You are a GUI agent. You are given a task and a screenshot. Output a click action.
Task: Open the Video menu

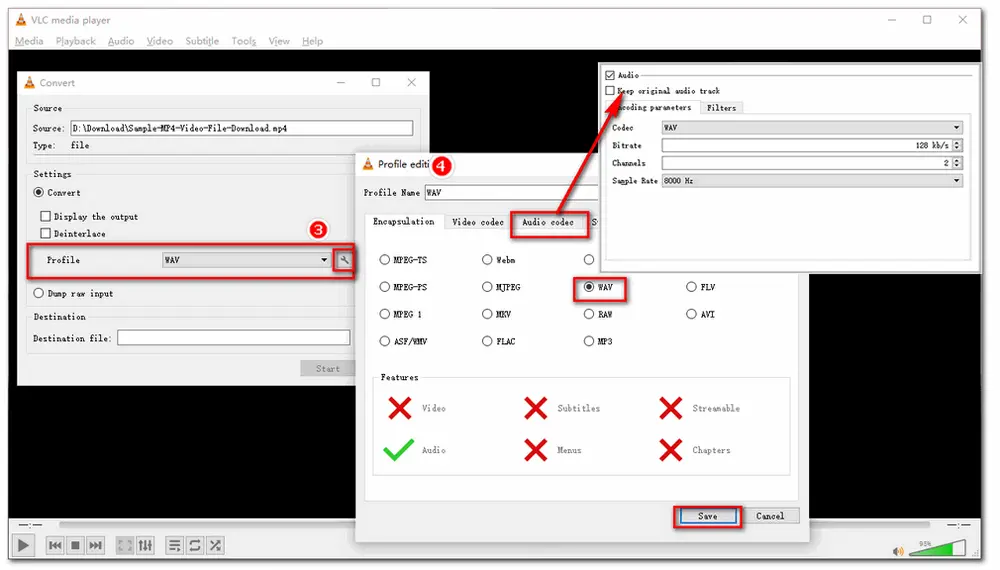click(x=159, y=41)
